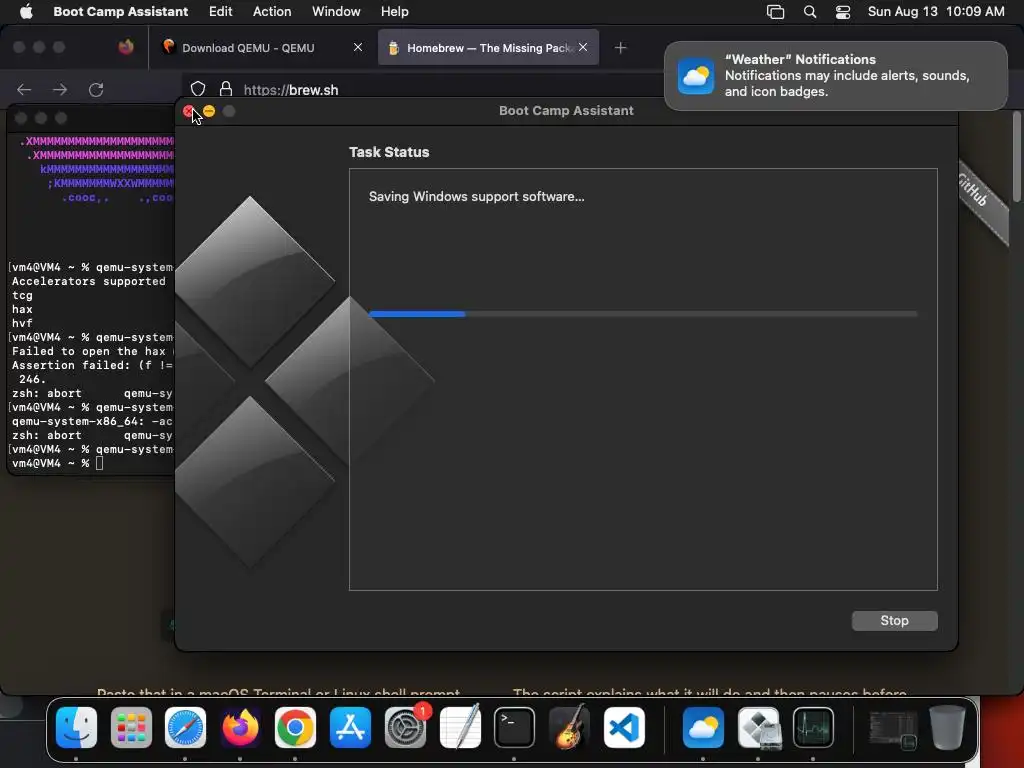Close the Homebrew tab
Viewport: 1024px width, 768px height.
[583, 47]
